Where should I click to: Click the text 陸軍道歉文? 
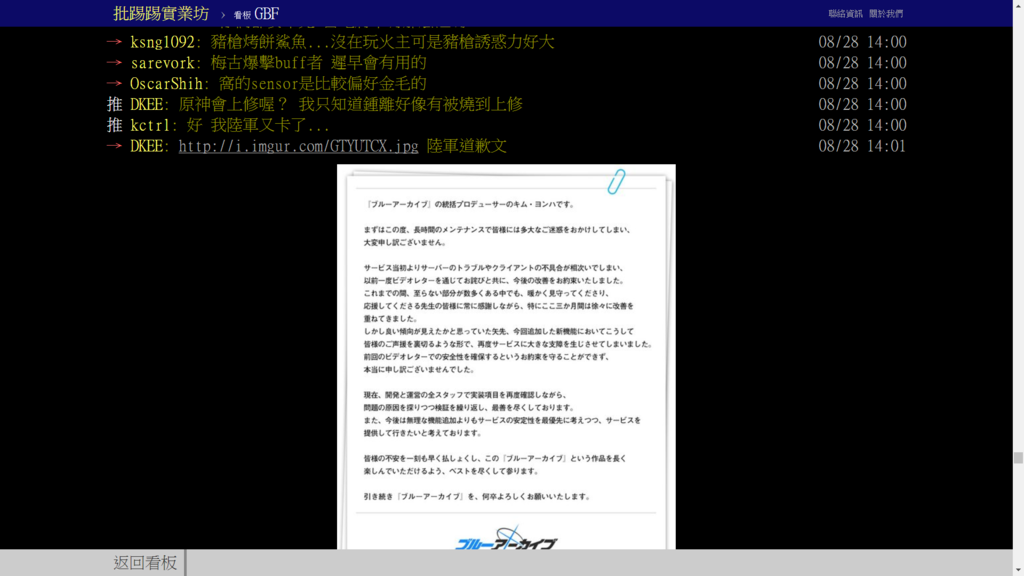[466, 146]
